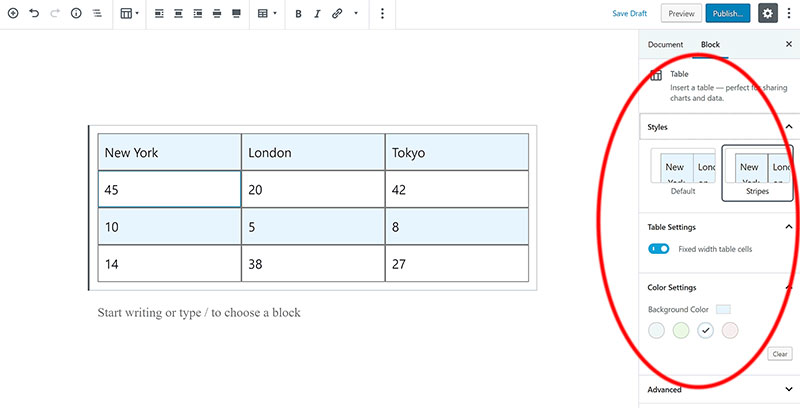Select the Stripes table style
This screenshot has width=800, height=408.
757,173
